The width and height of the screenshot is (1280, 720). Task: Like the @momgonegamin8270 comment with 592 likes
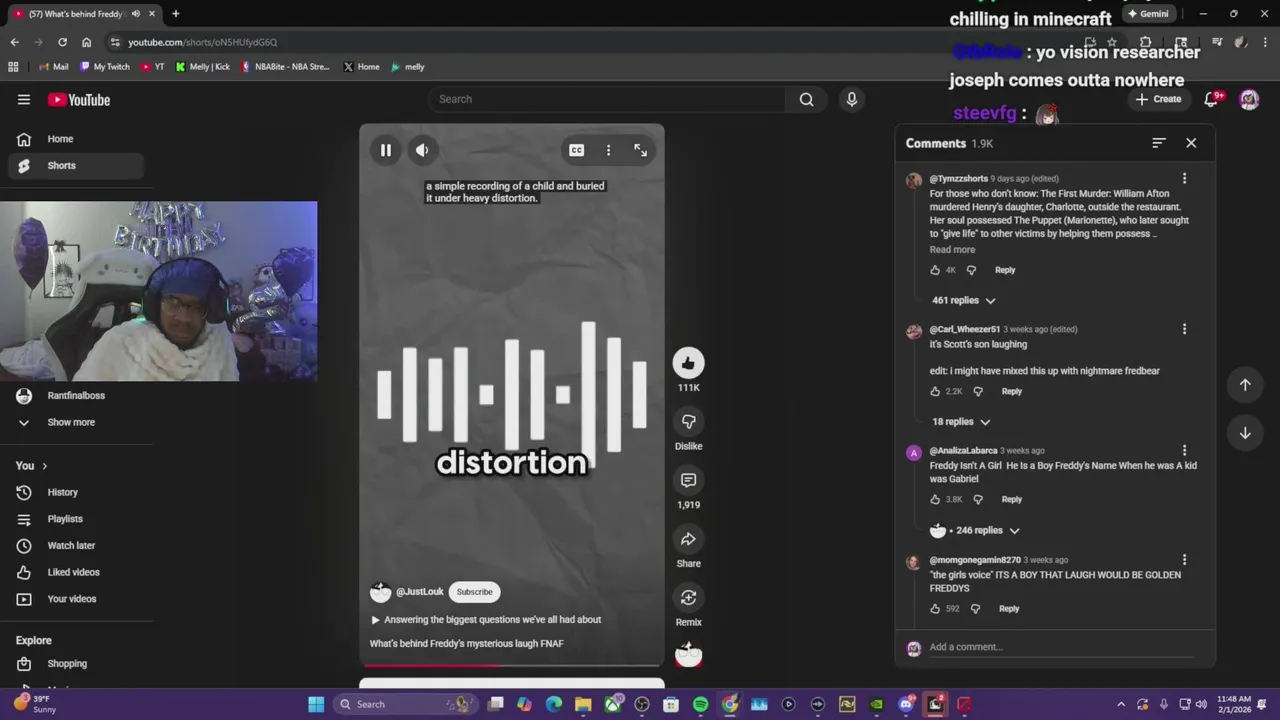pyautogui.click(x=935, y=609)
